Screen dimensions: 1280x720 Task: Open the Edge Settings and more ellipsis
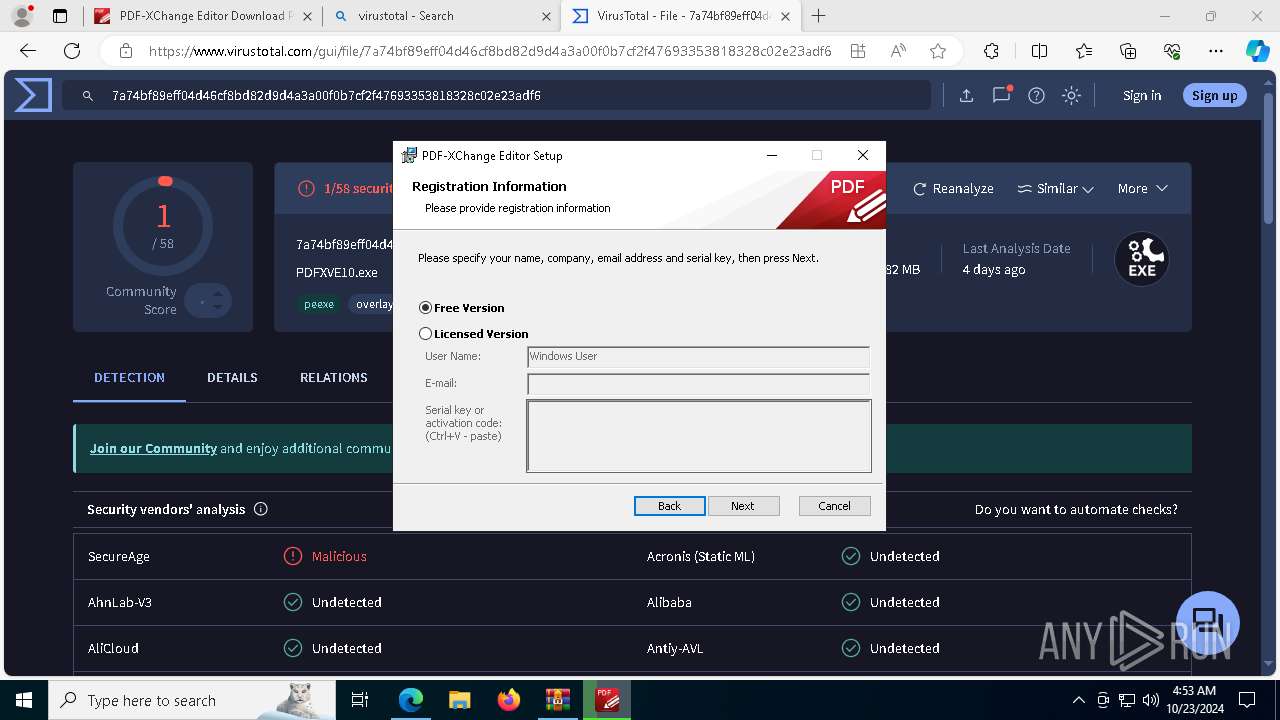click(x=1216, y=51)
